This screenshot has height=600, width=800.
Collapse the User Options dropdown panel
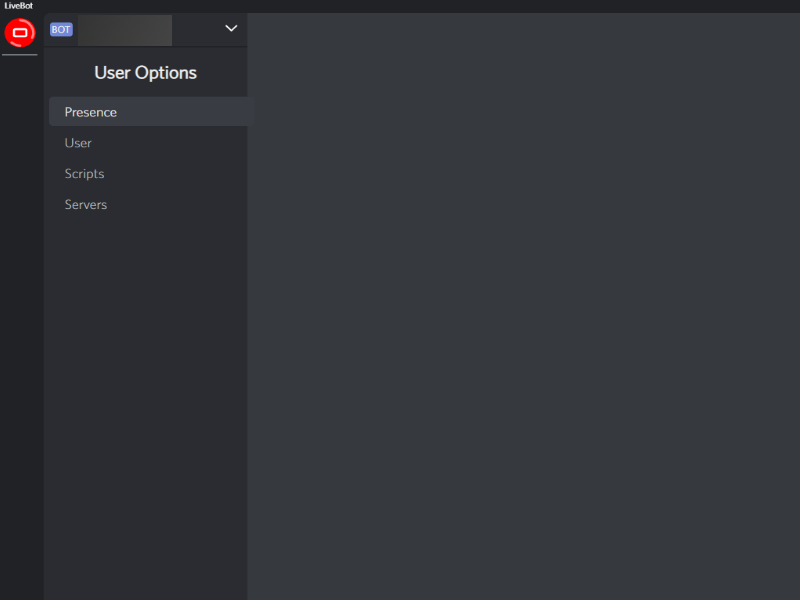coord(231,28)
